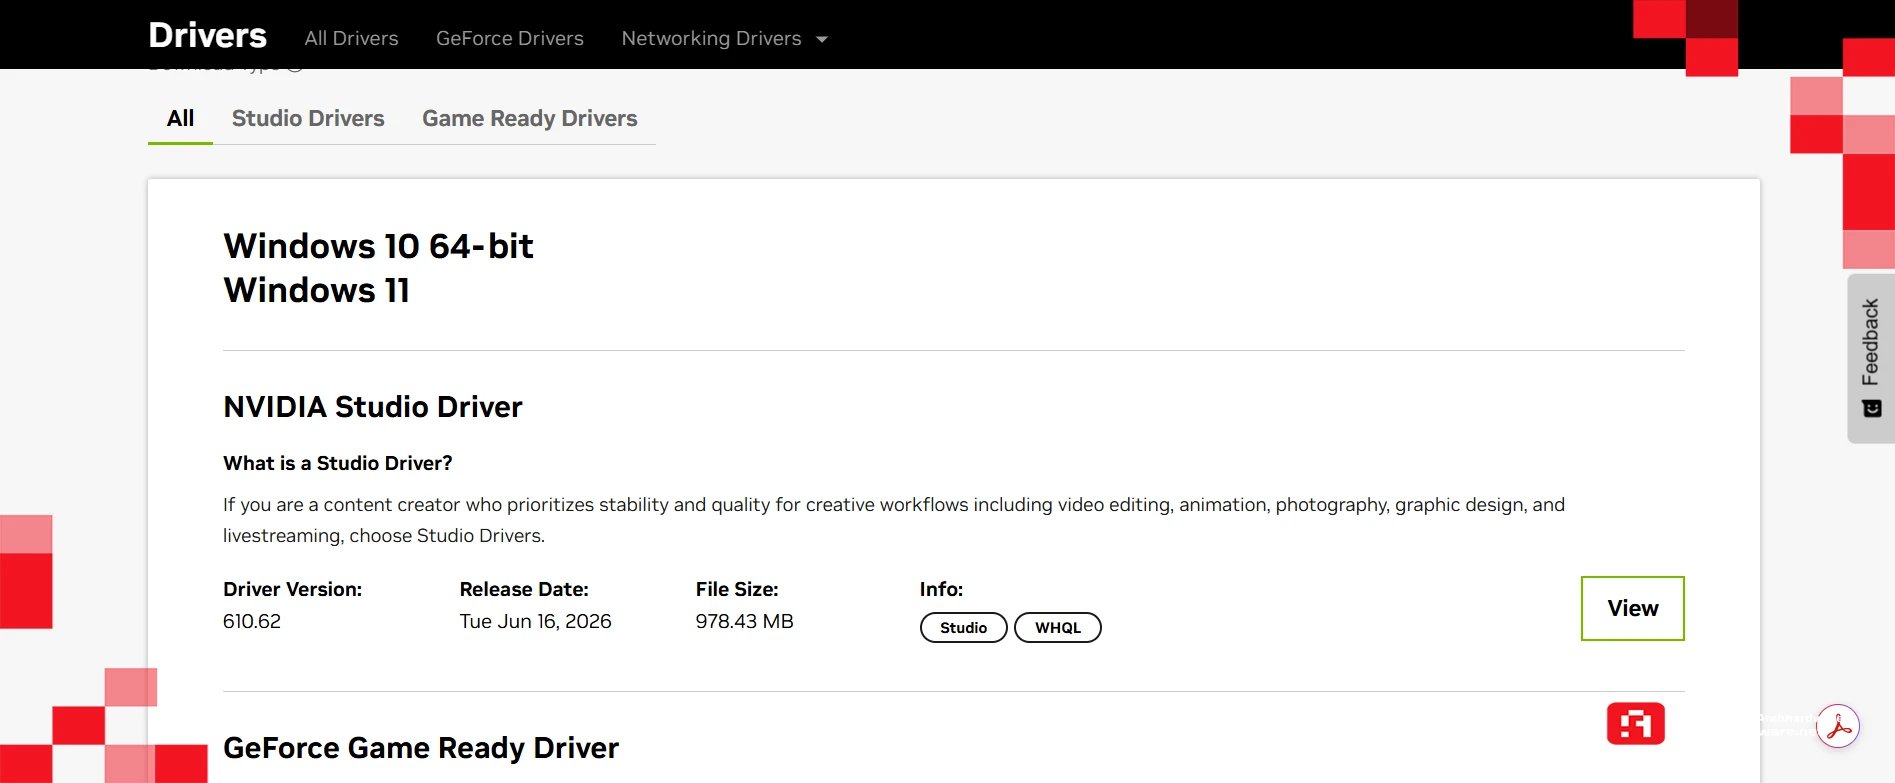
Task: Click the "File Size:" label
Action: coord(737,589)
